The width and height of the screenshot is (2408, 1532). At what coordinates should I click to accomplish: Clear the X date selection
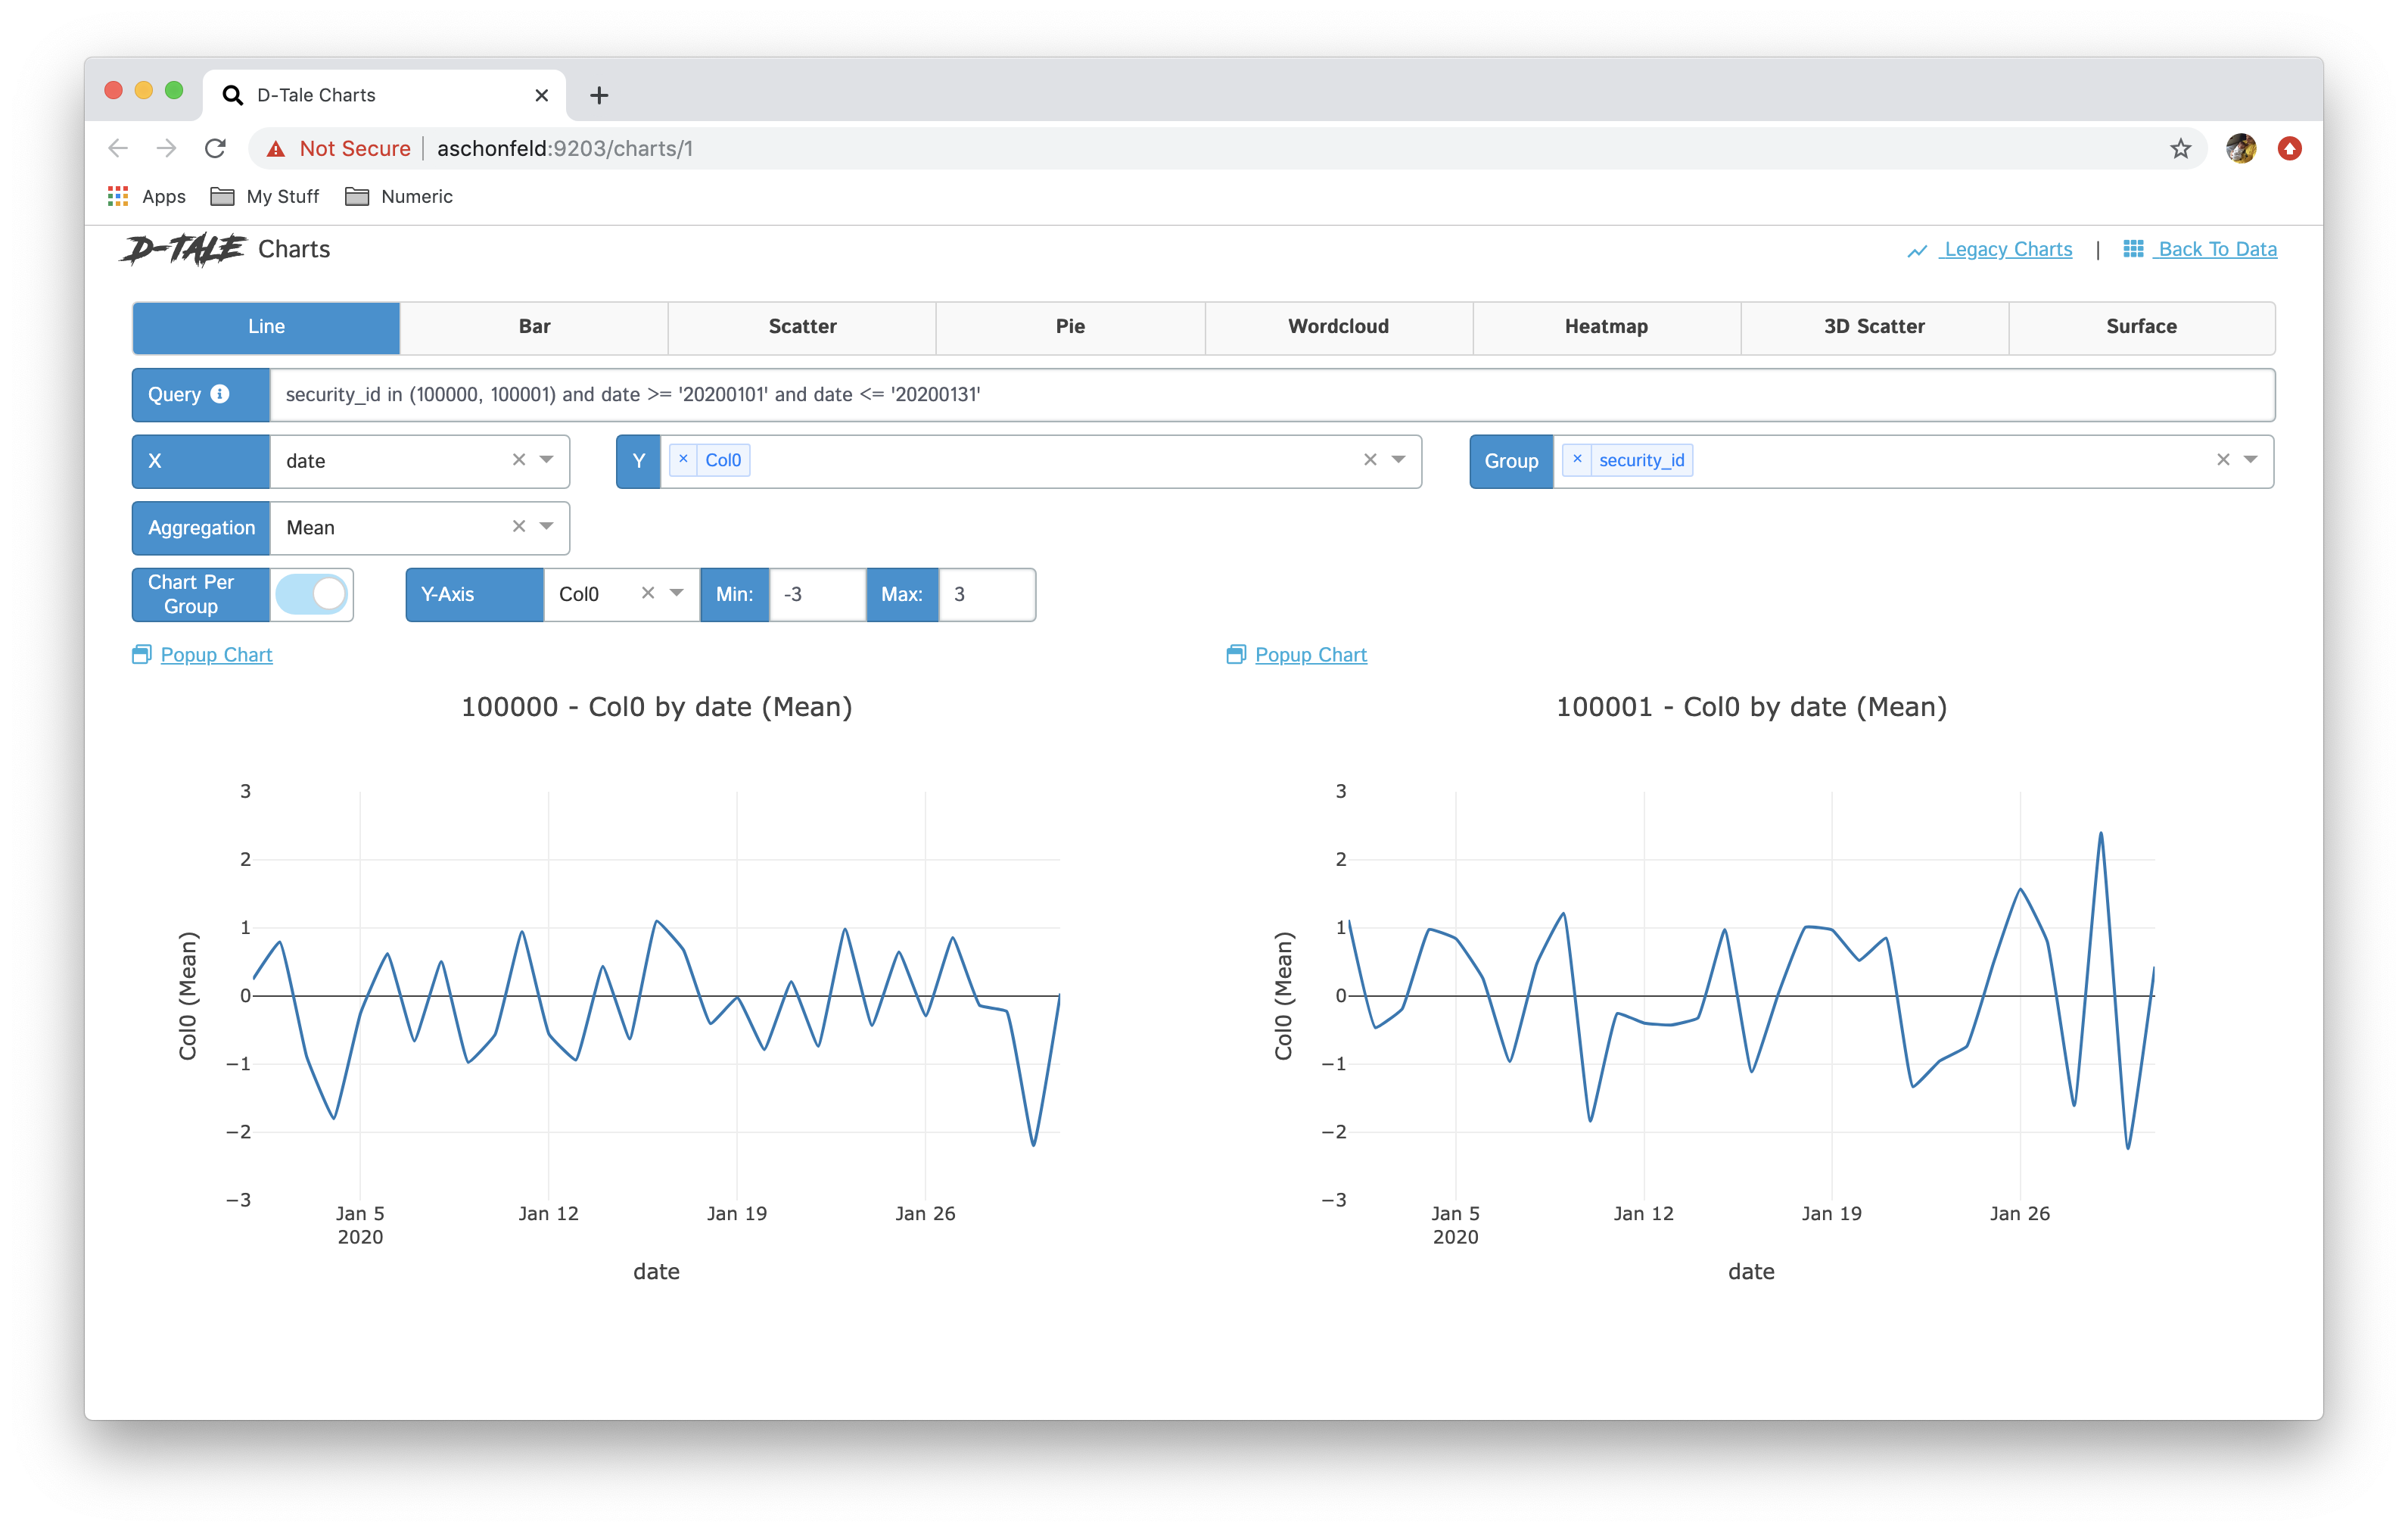coord(518,460)
